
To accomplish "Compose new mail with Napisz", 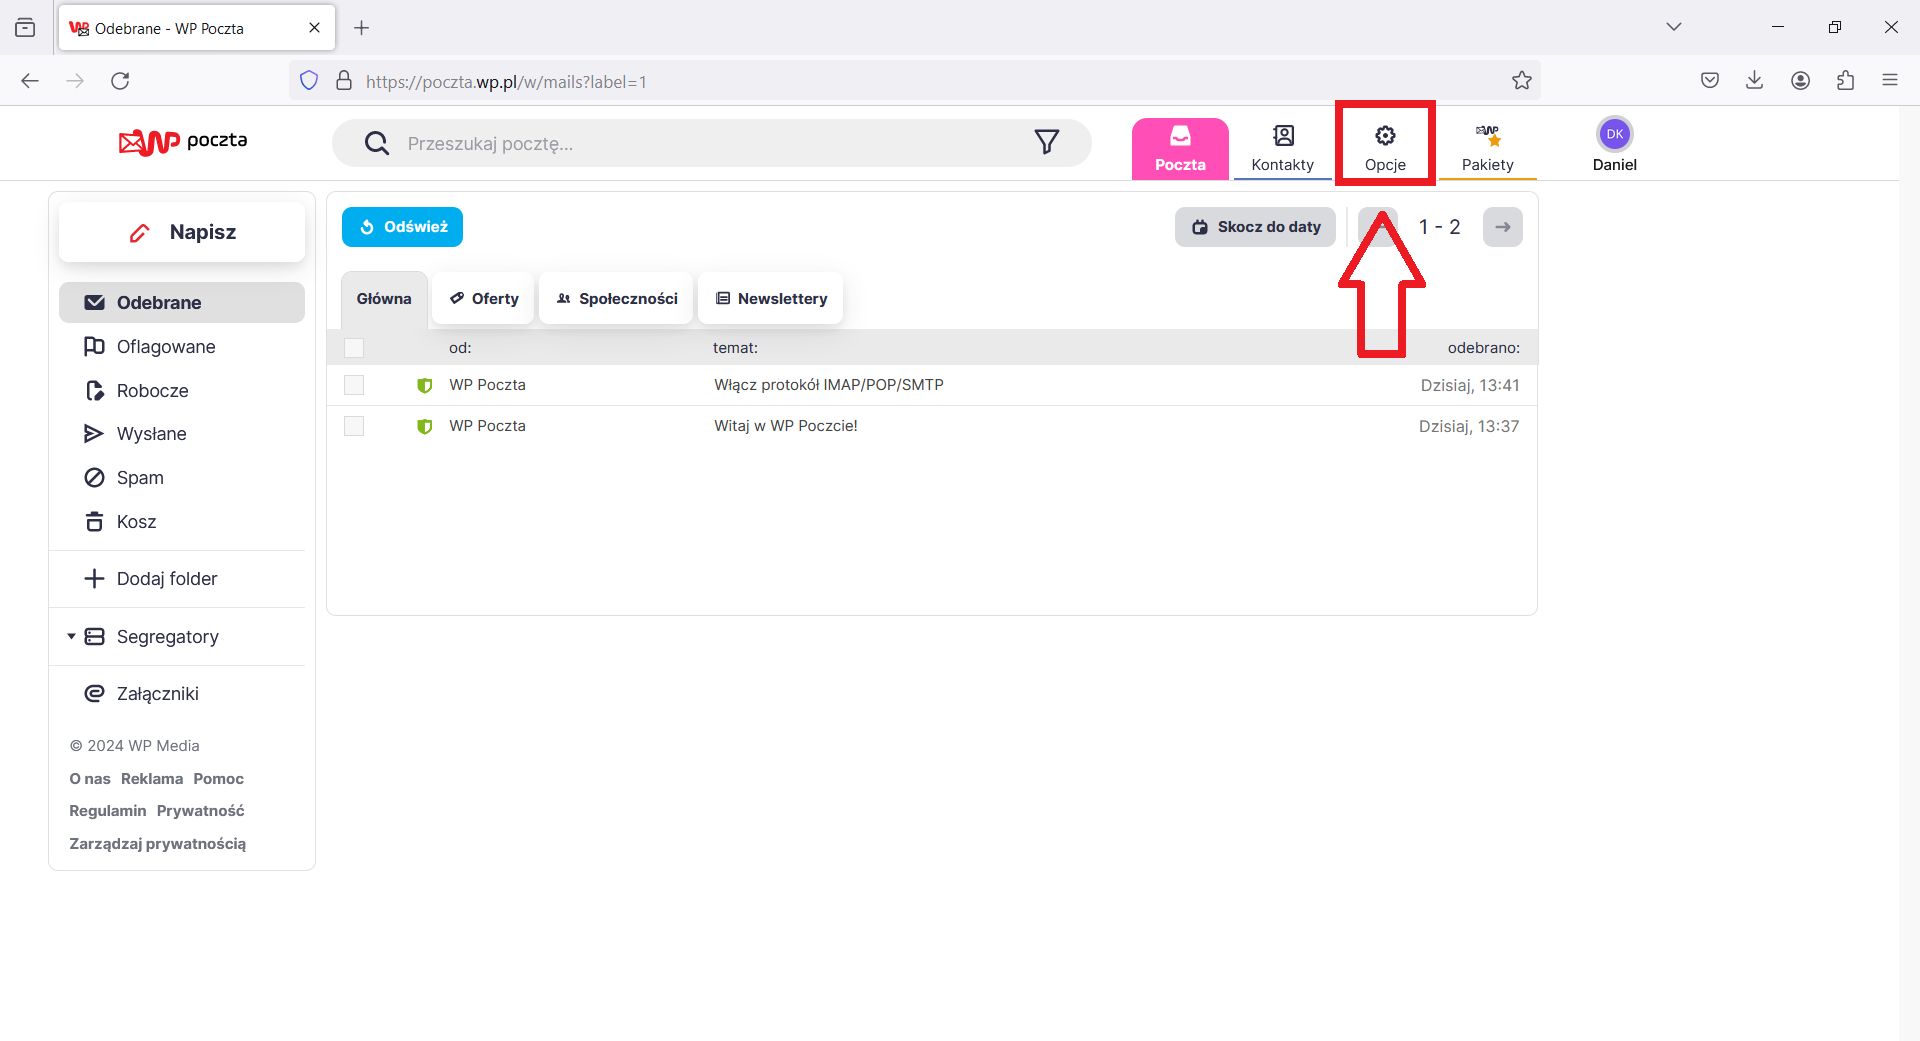I will pos(181,232).
